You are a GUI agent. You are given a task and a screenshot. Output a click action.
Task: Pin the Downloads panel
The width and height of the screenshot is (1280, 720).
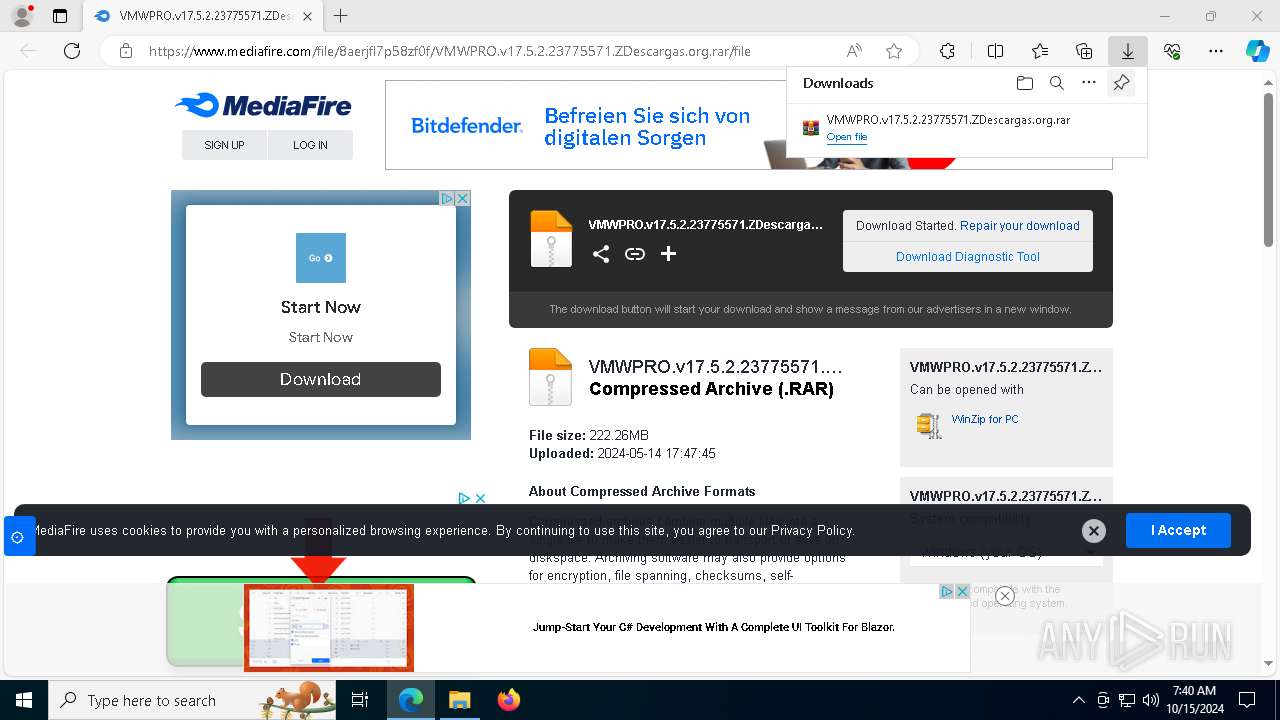click(x=1121, y=83)
